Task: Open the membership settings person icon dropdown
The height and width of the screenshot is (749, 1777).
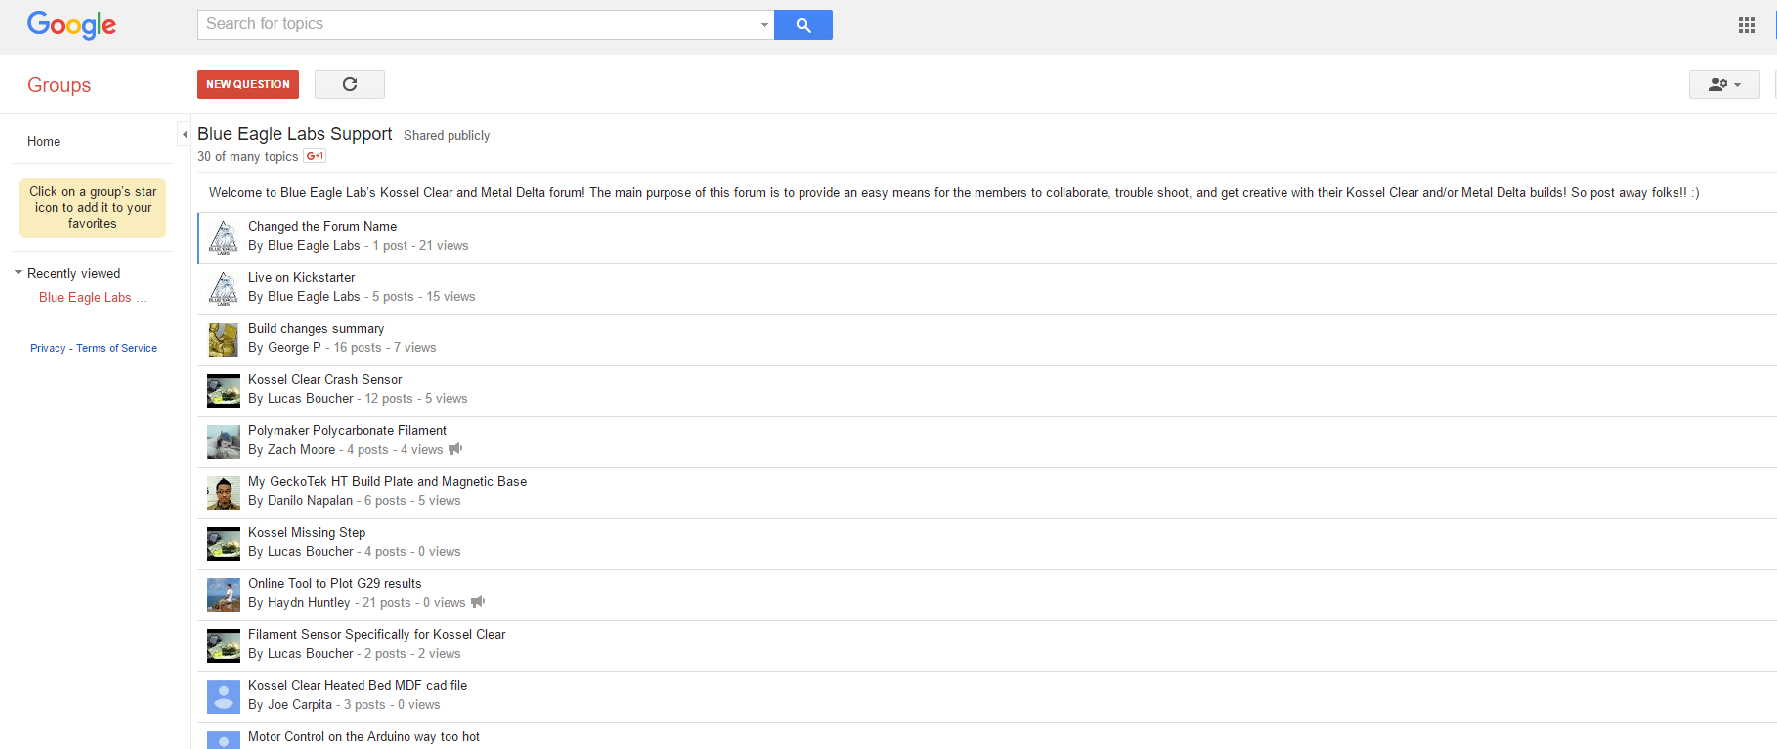Action: [1724, 84]
